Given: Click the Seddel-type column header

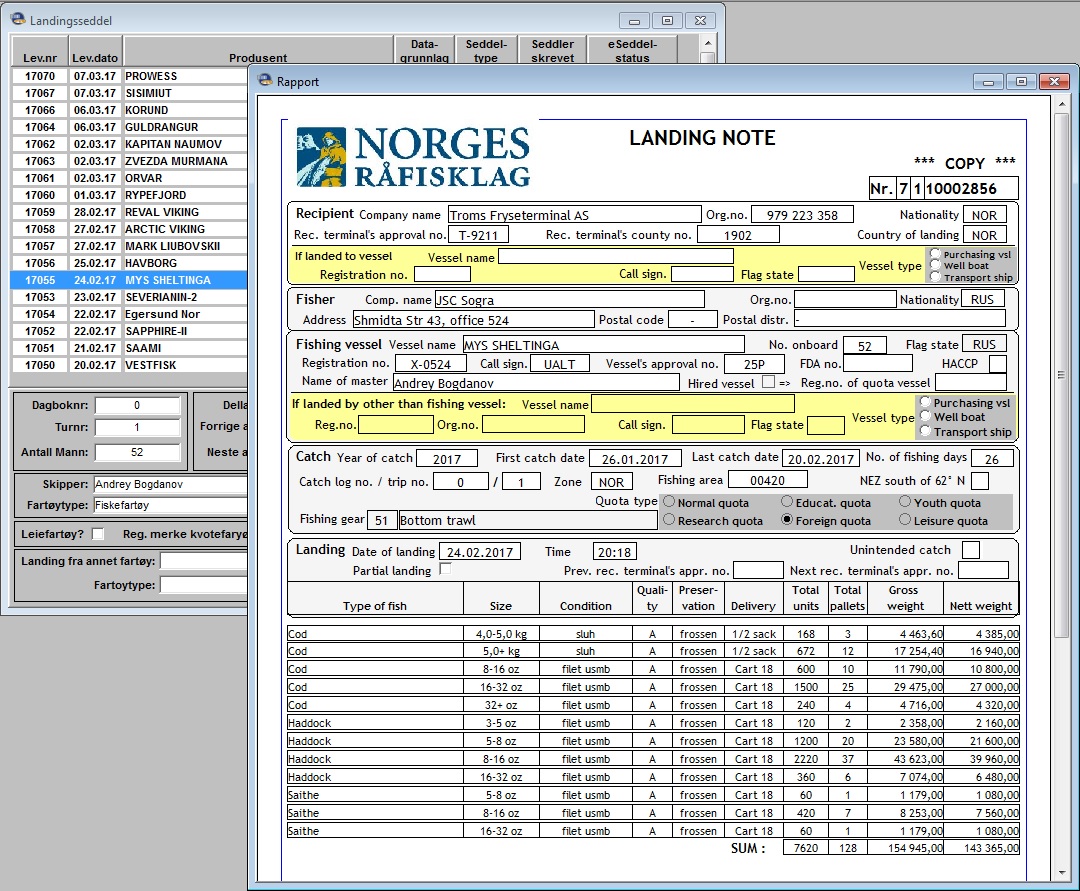Looking at the screenshot, I should pos(486,50).
